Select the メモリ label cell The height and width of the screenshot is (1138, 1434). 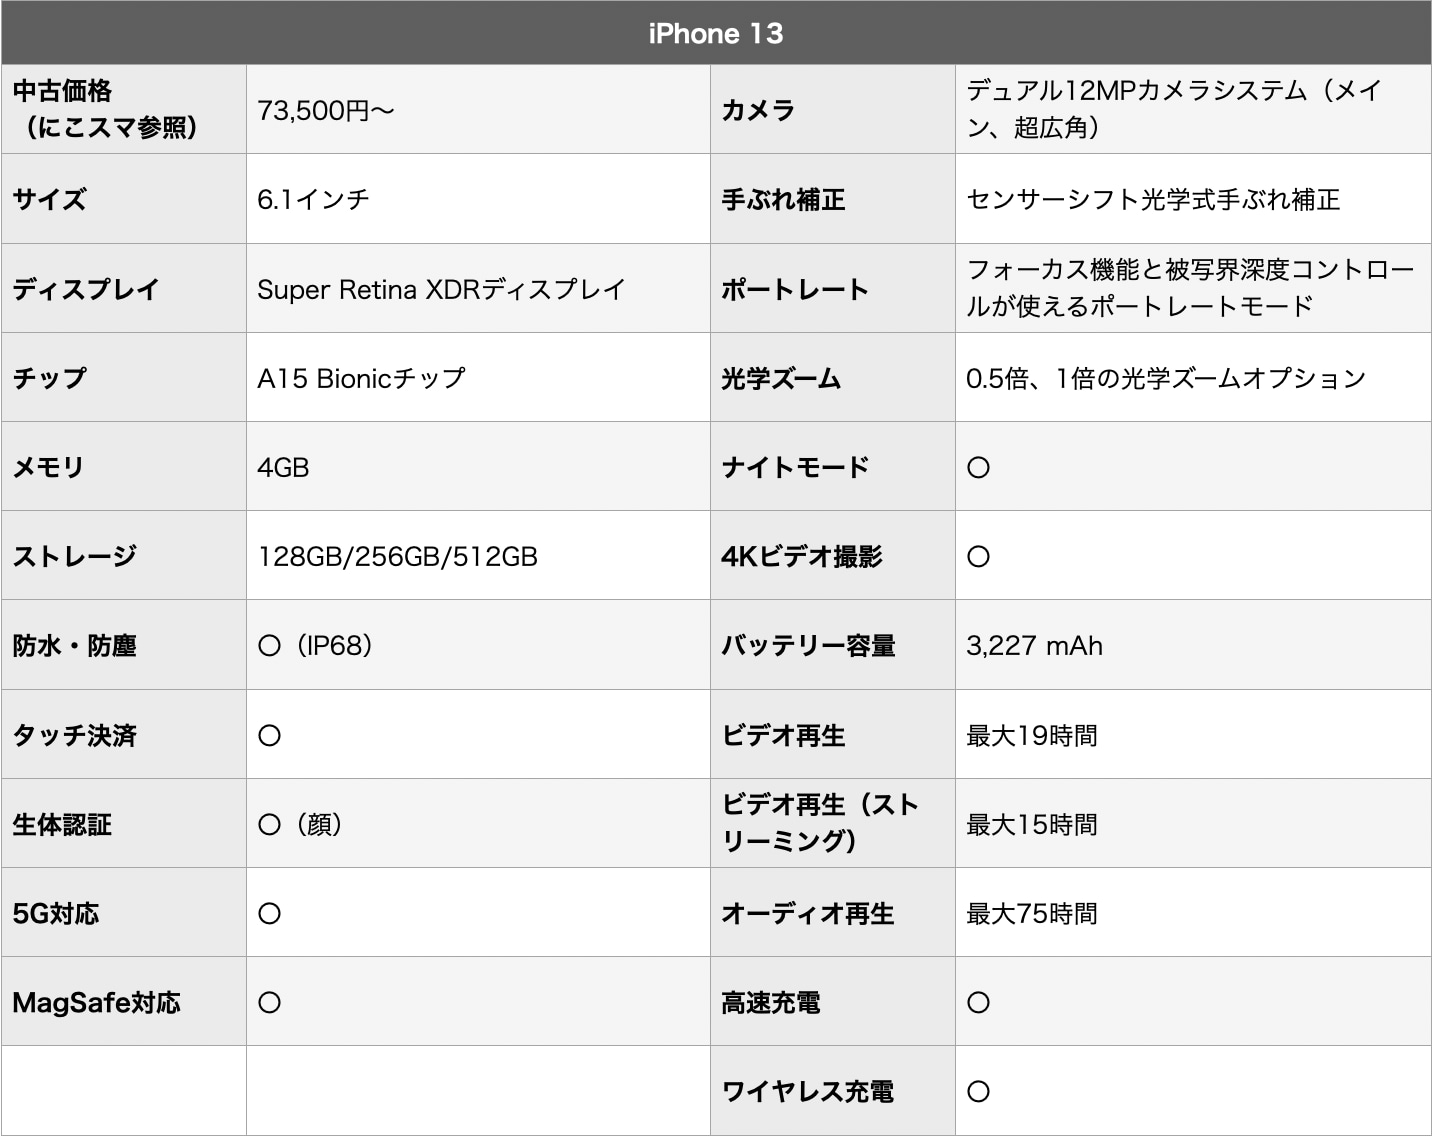point(124,467)
